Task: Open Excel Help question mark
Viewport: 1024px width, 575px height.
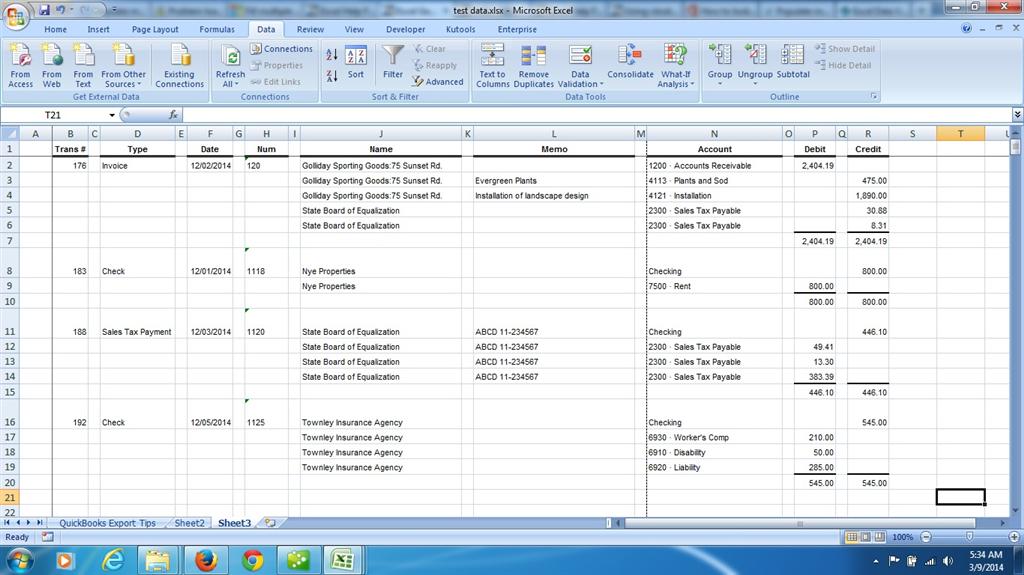Action: coord(967,29)
